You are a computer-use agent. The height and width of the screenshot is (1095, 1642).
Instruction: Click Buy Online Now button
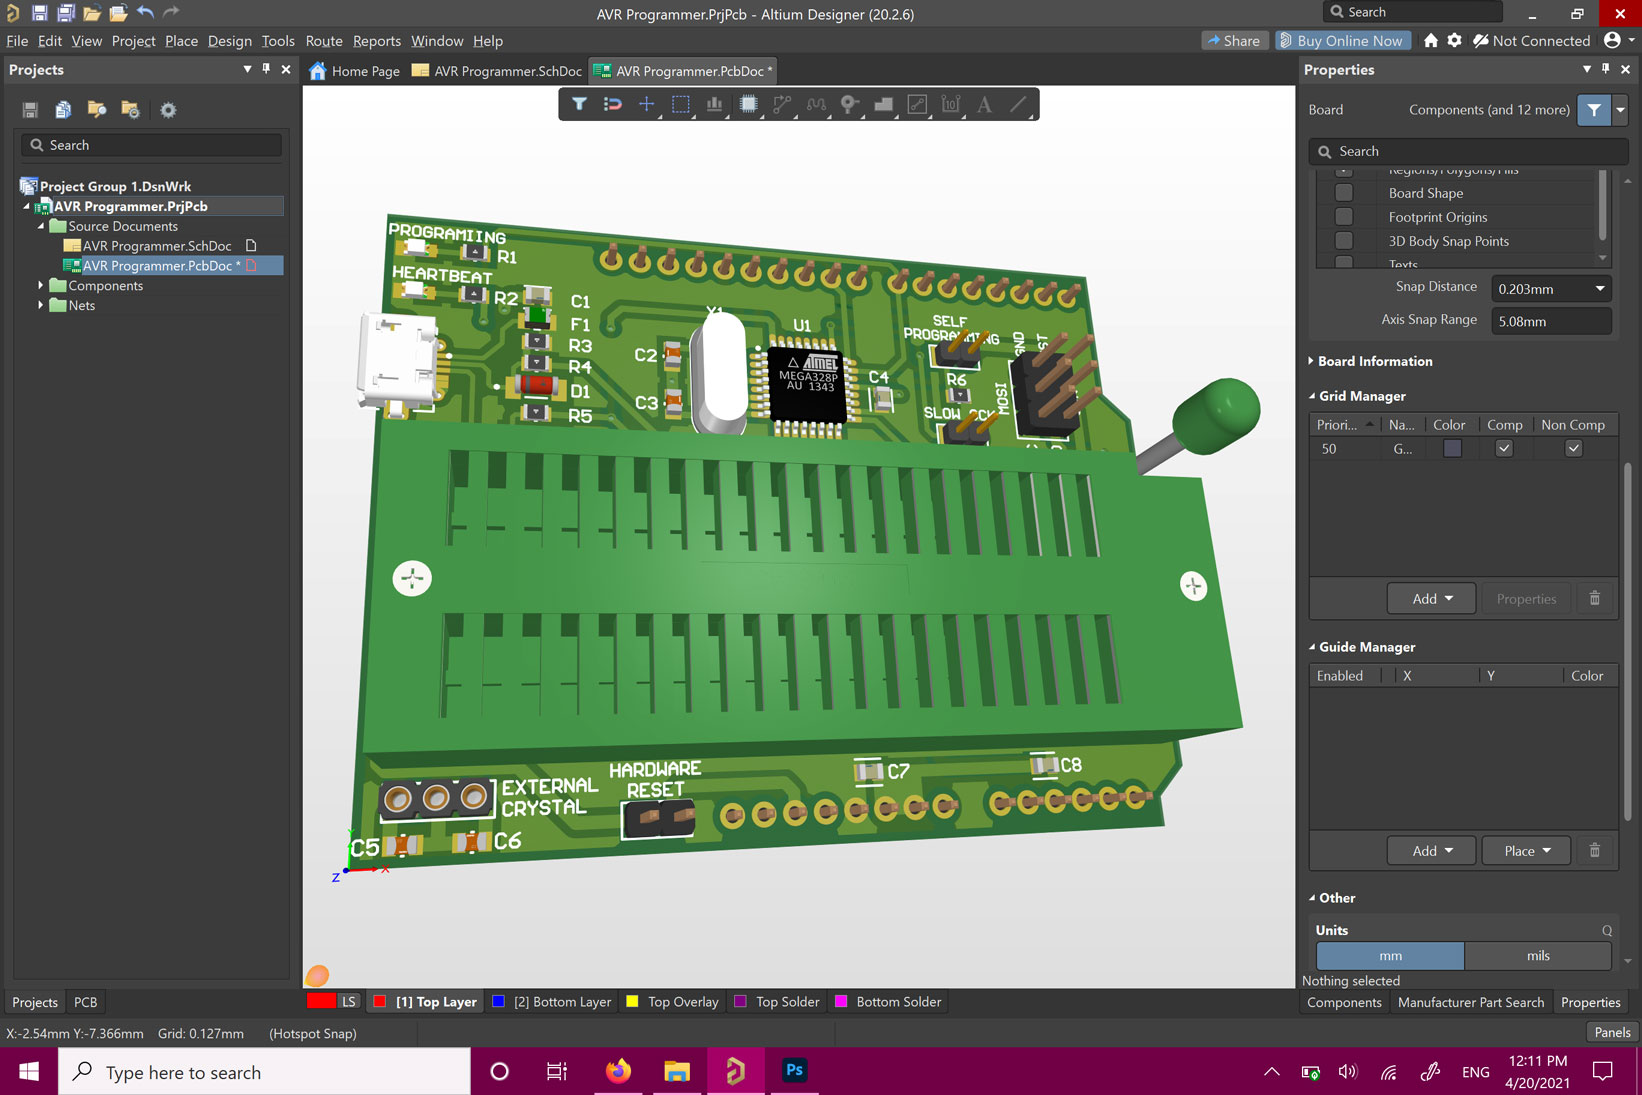click(1341, 41)
